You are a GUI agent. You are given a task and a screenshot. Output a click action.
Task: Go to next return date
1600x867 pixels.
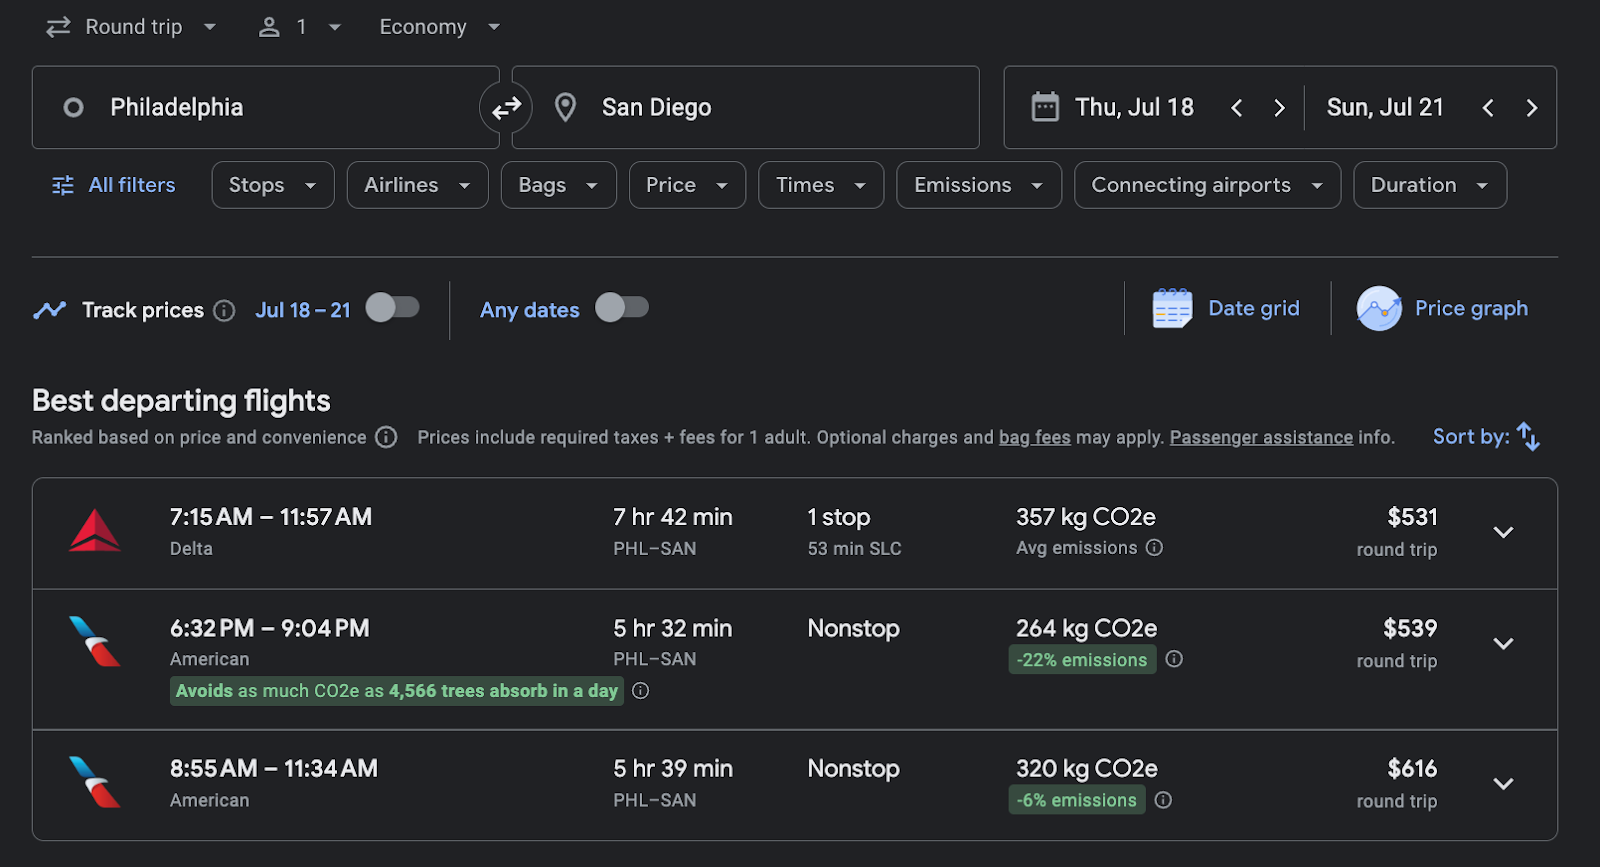[1531, 108]
